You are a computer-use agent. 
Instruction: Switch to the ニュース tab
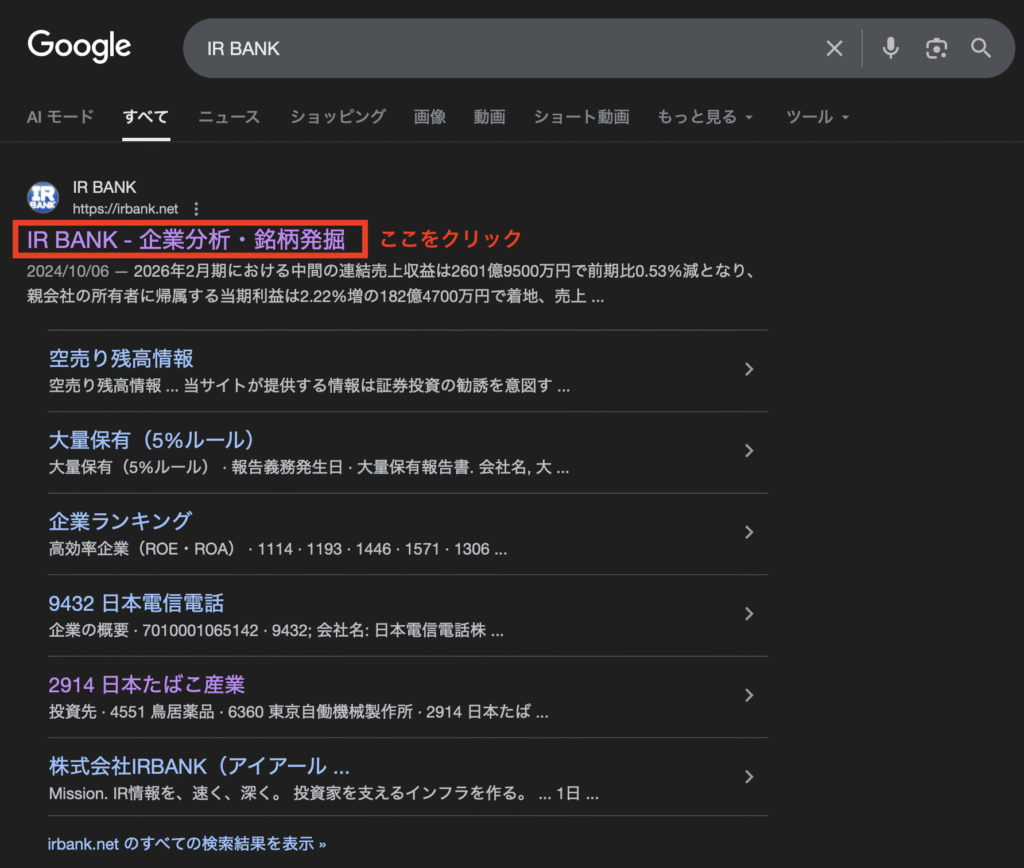tap(229, 117)
